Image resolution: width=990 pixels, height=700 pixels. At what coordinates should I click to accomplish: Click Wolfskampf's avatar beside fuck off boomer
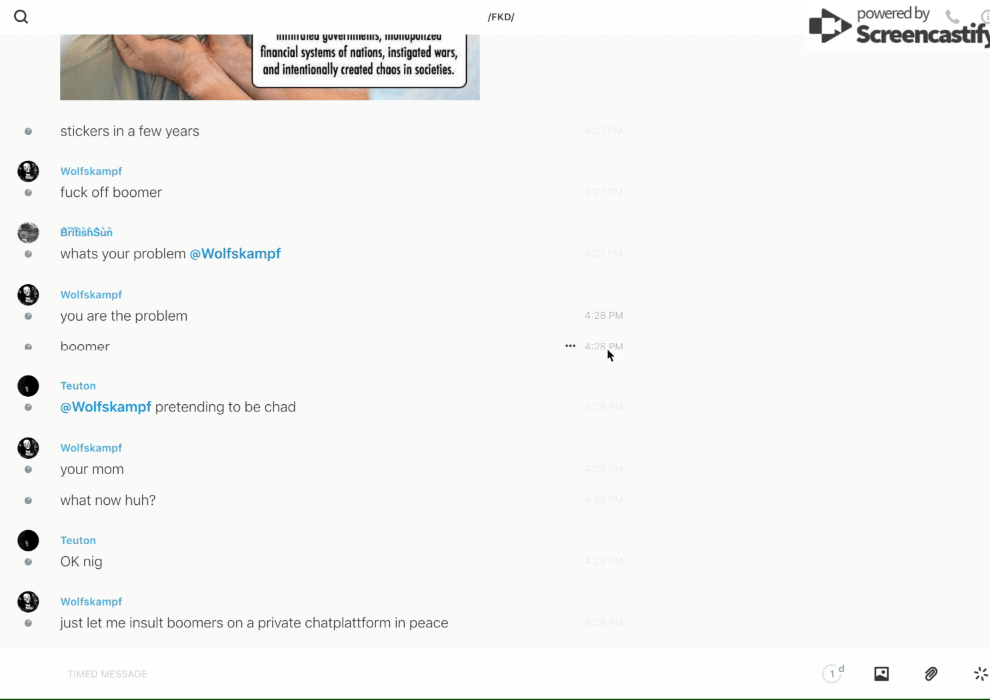point(28,171)
